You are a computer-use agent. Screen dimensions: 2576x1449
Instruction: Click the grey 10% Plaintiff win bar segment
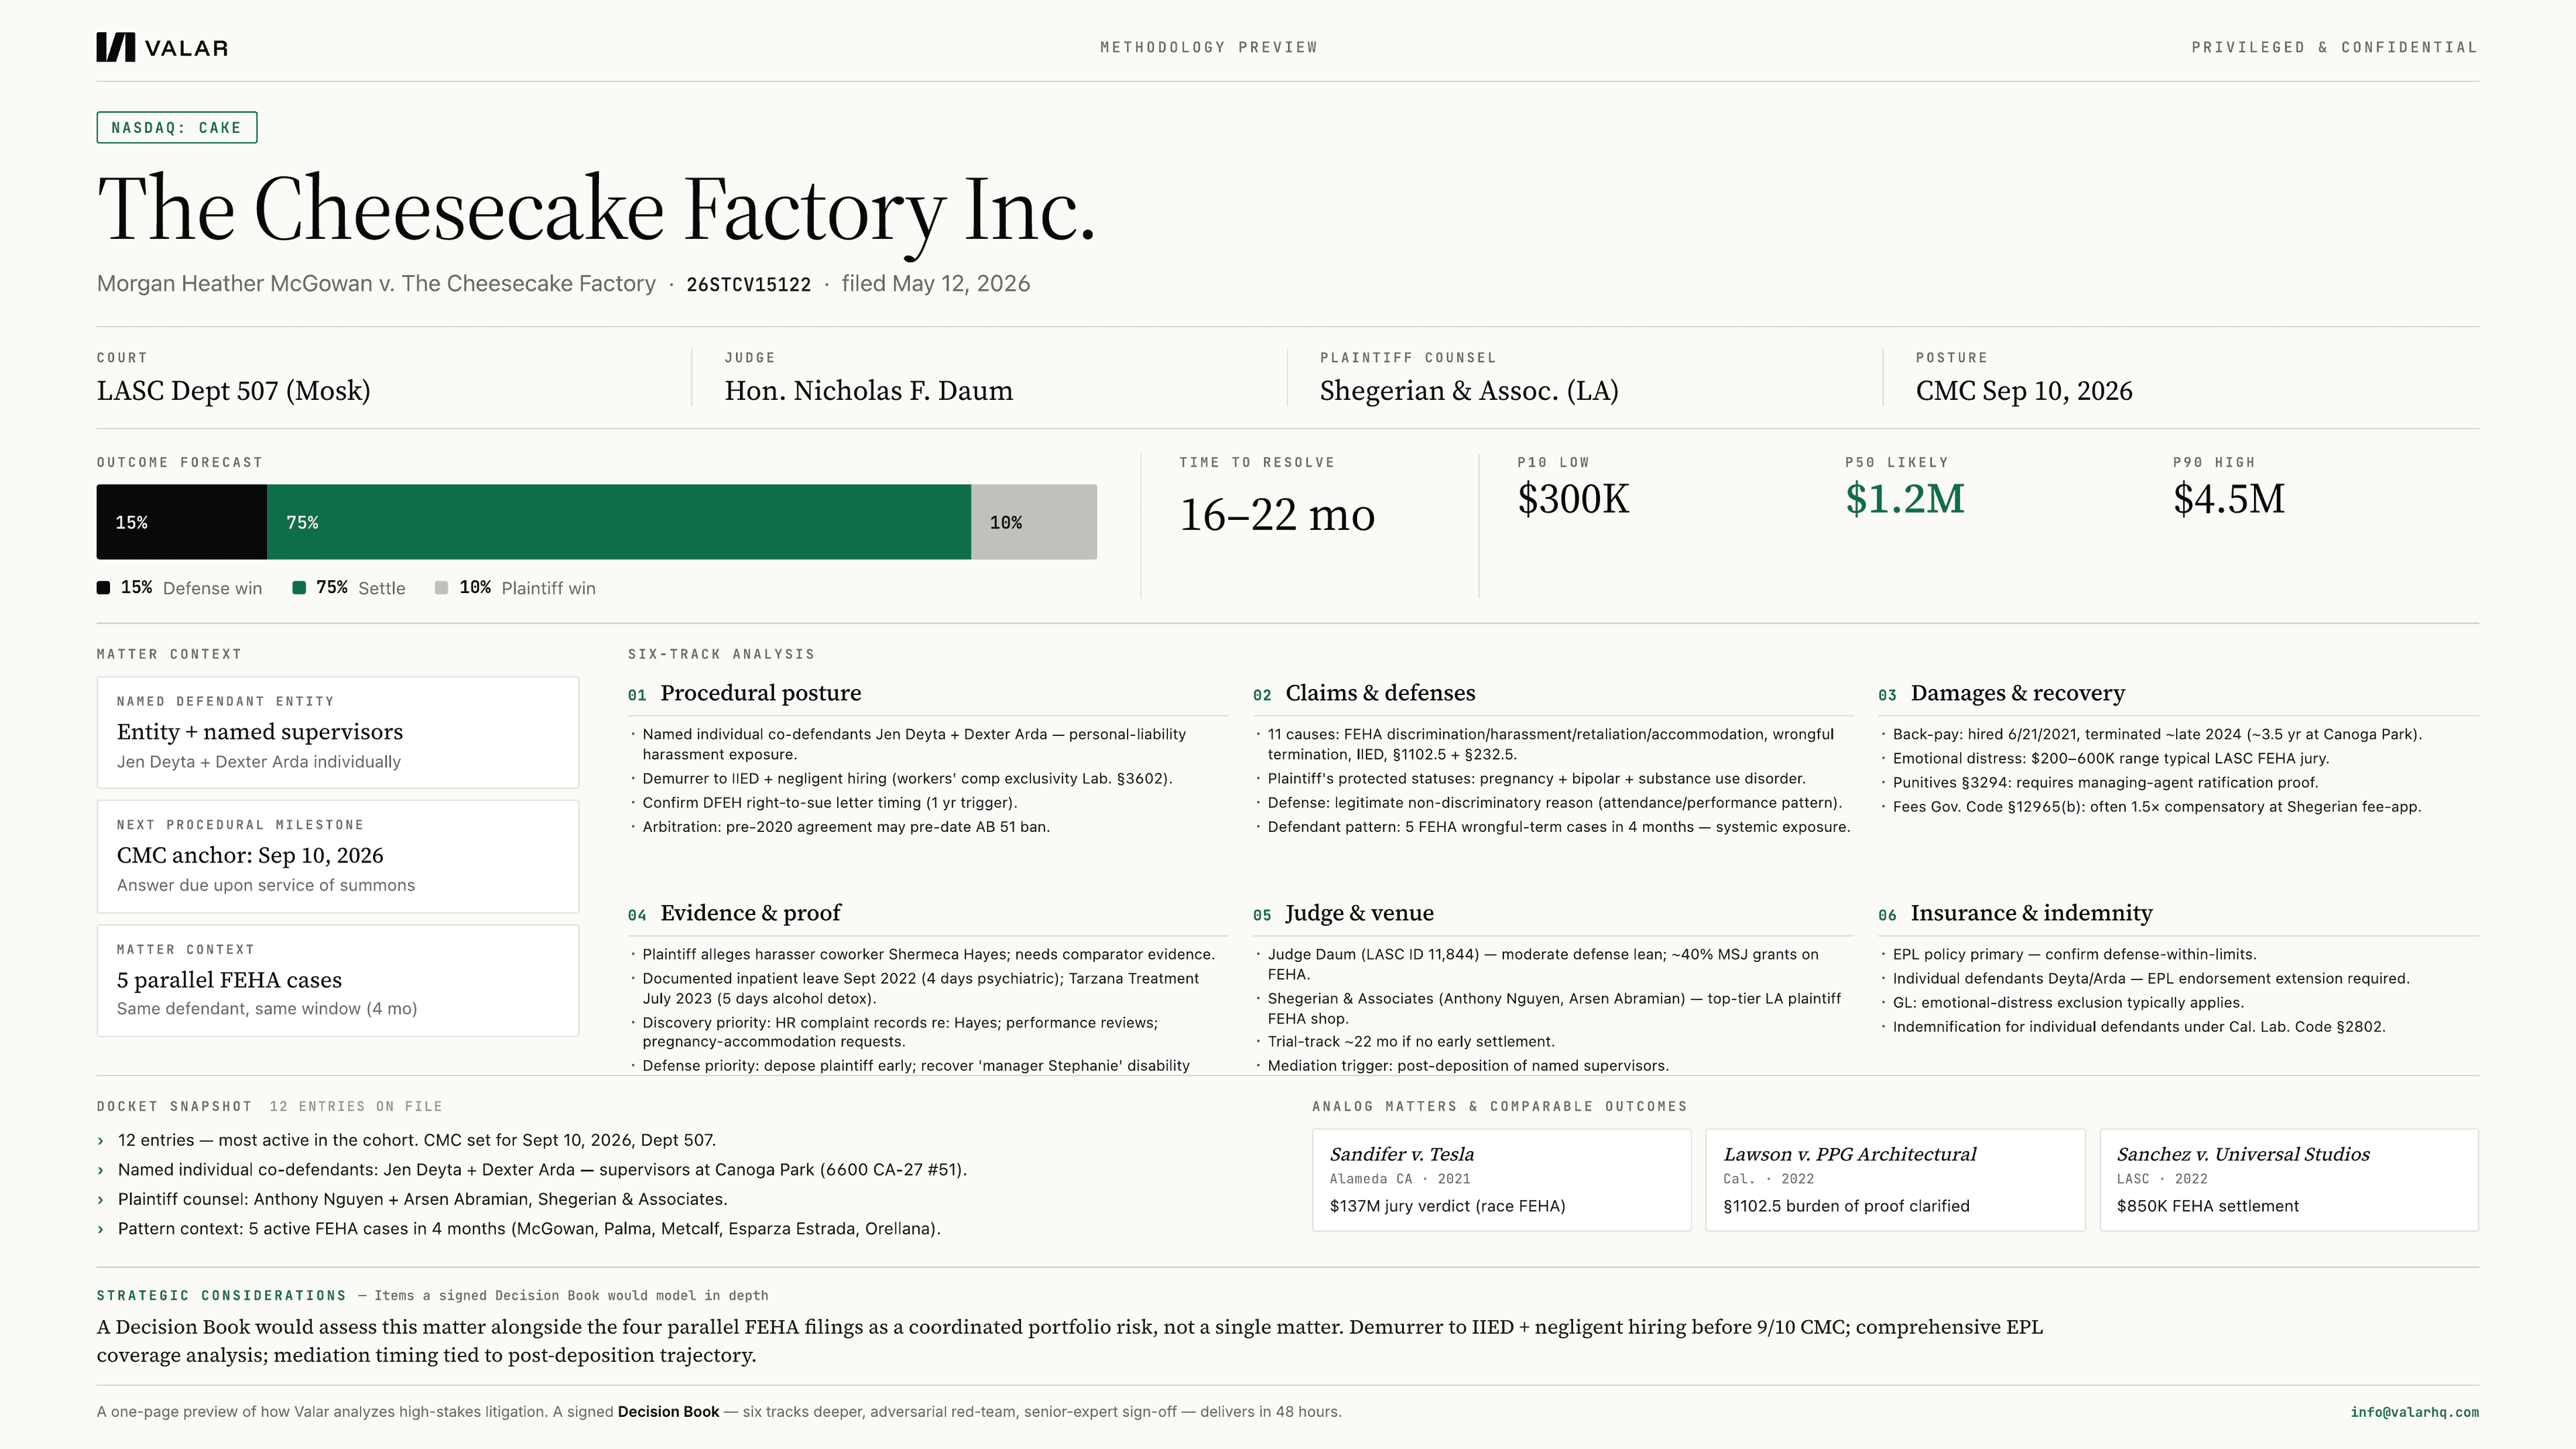(x=1034, y=522)
